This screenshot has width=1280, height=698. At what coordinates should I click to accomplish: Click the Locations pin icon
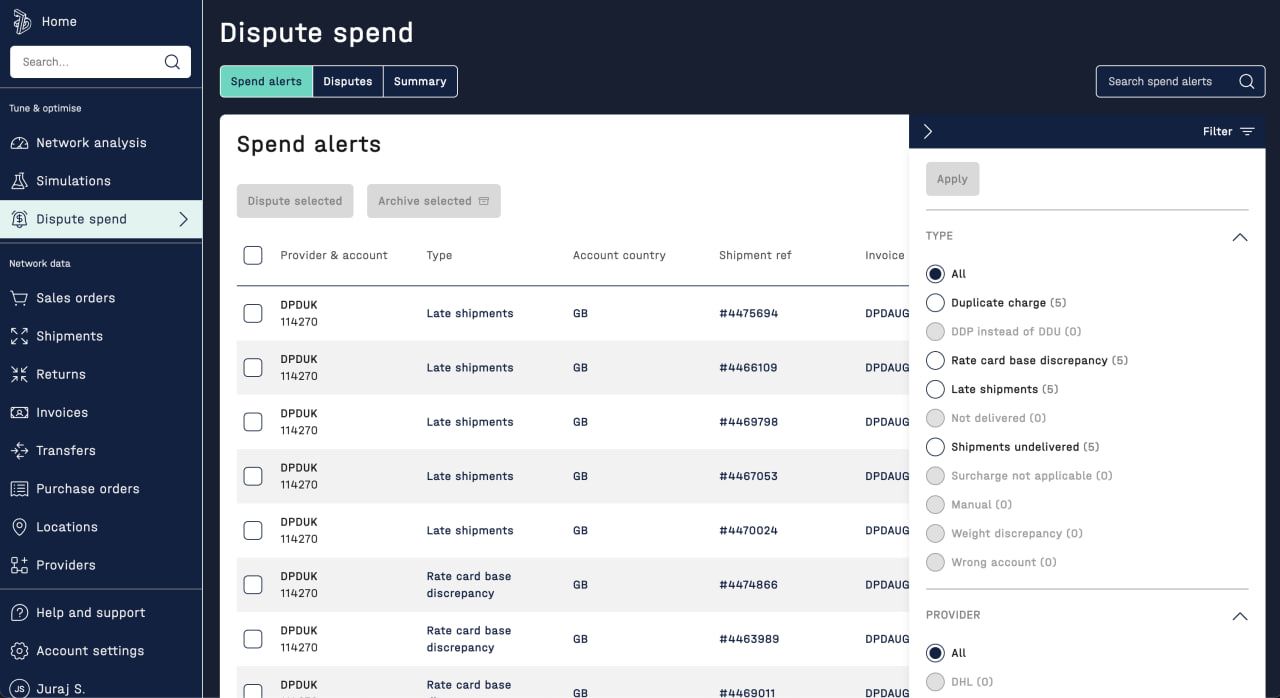[x=19, y=527]
